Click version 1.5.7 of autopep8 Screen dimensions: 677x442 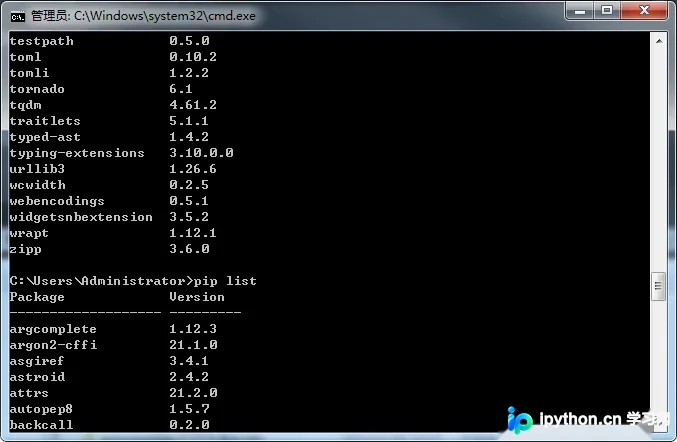(189, 409)
